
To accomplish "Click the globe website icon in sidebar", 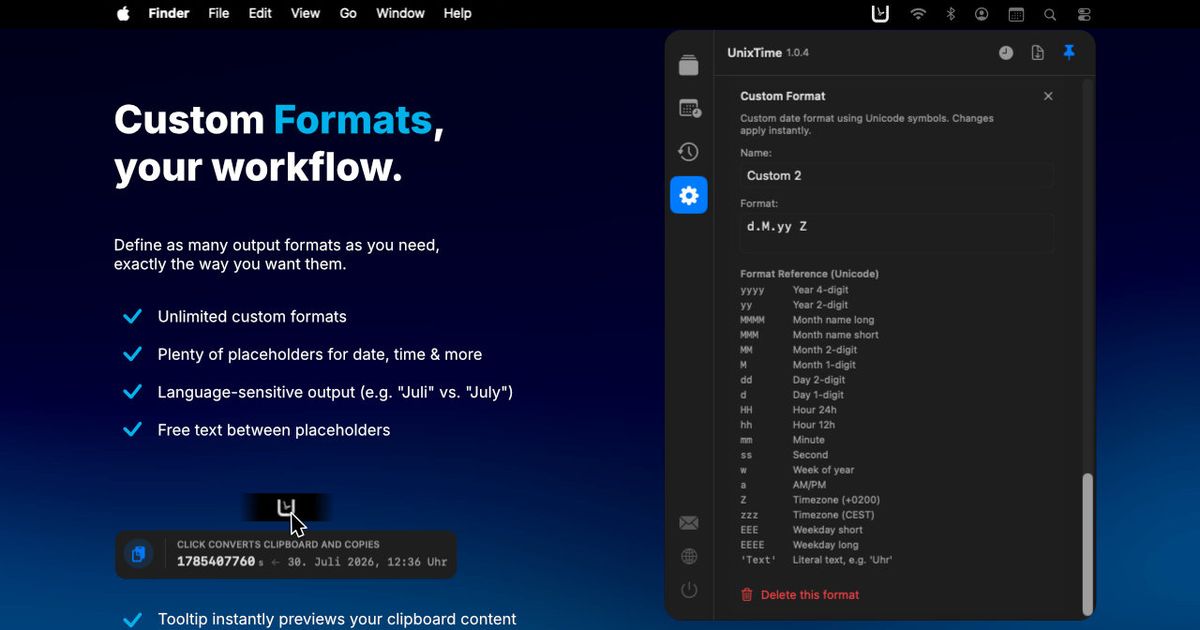I will click(x=689, y=557).
